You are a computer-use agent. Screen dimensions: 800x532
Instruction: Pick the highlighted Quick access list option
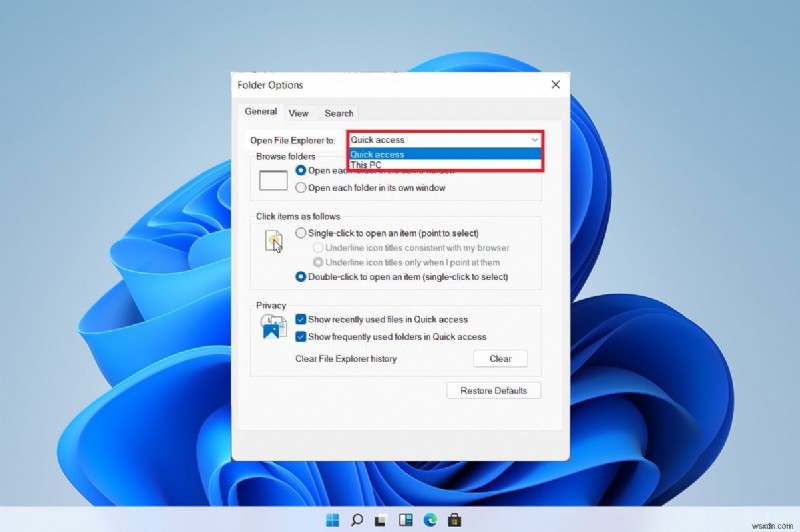[x=445, y=154]
